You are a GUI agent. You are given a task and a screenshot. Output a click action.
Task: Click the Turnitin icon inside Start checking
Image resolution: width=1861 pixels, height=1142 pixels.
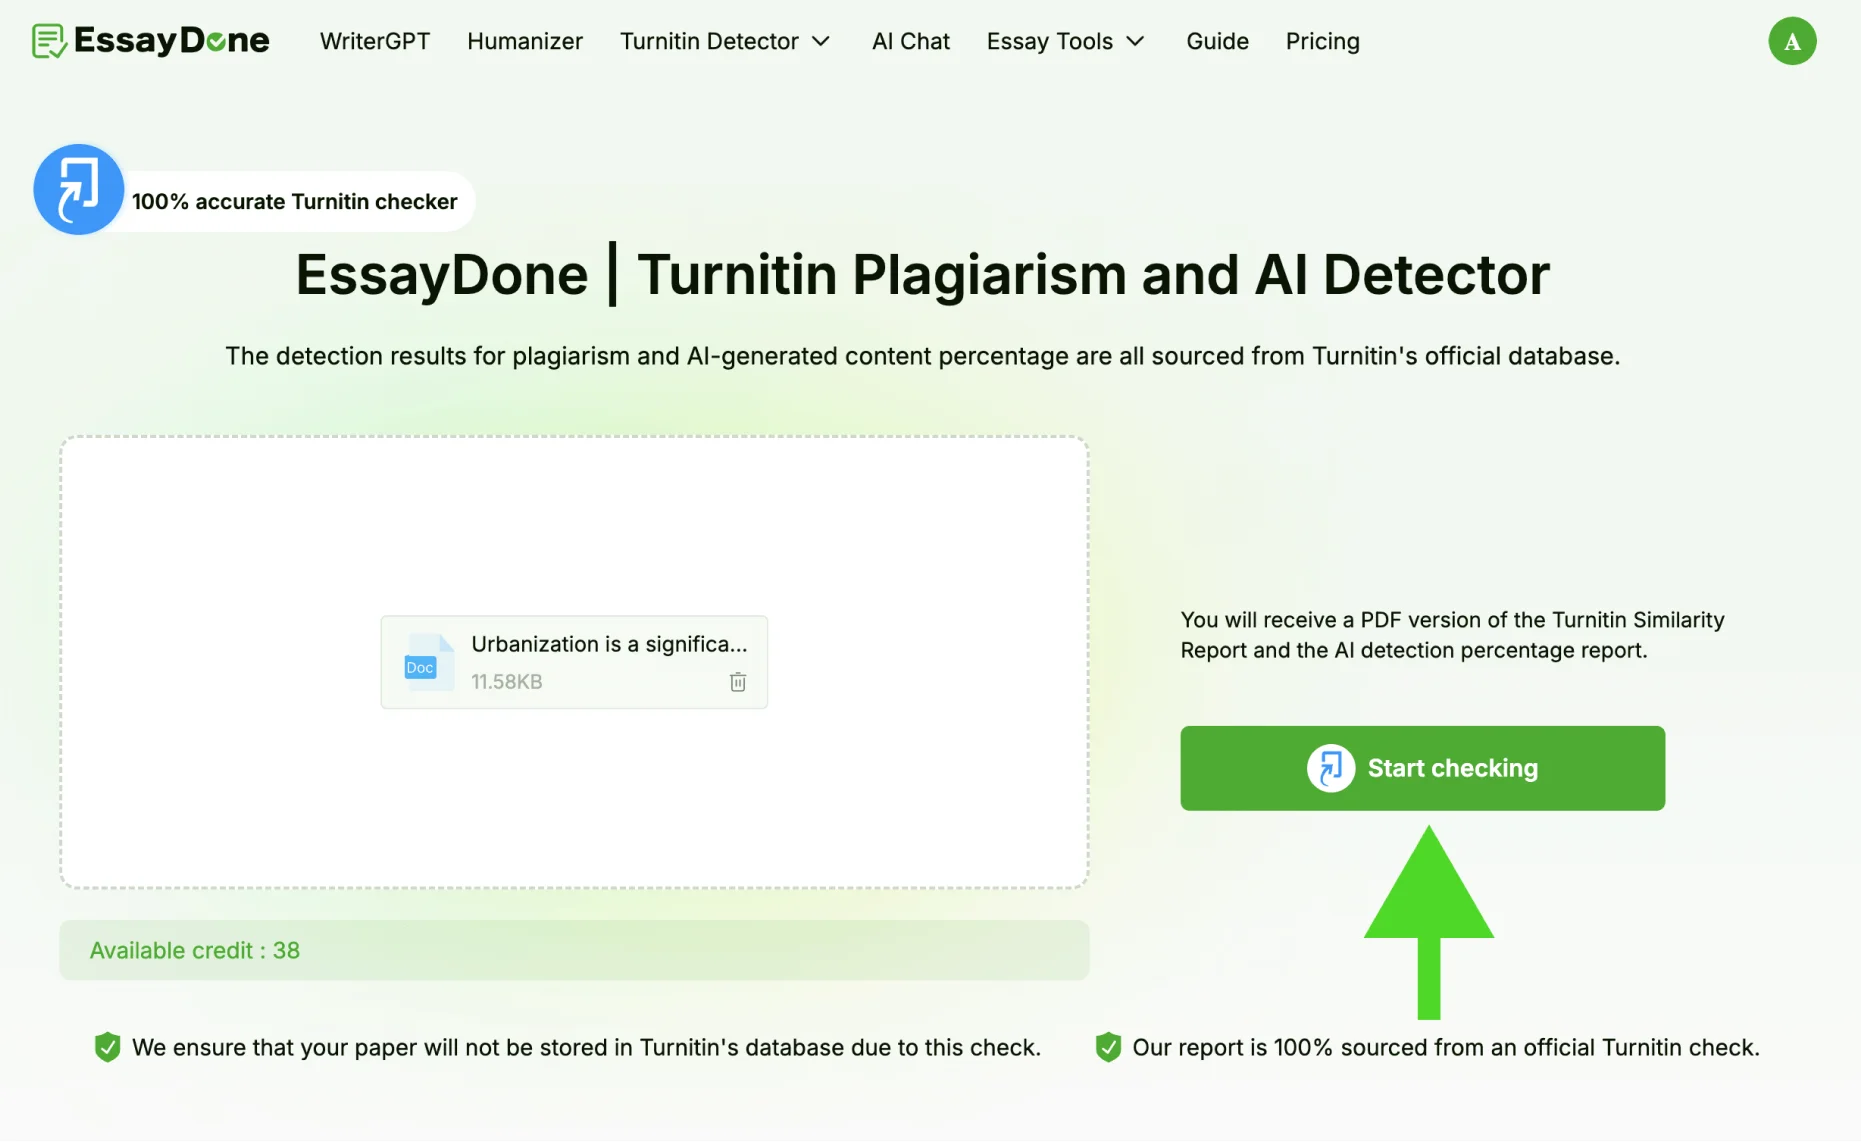point(1330,768)
